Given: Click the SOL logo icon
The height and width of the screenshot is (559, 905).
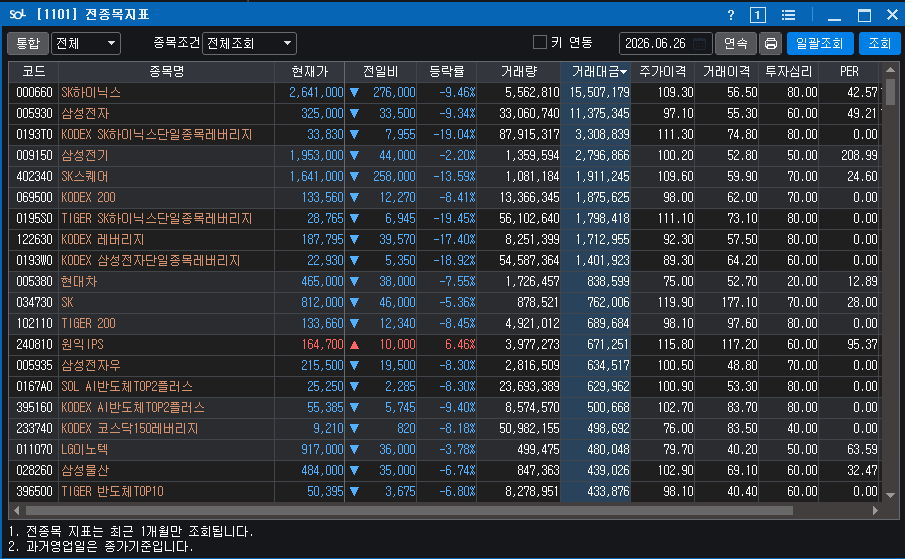Looking at the screenshot, I should (x=17, y=14).
